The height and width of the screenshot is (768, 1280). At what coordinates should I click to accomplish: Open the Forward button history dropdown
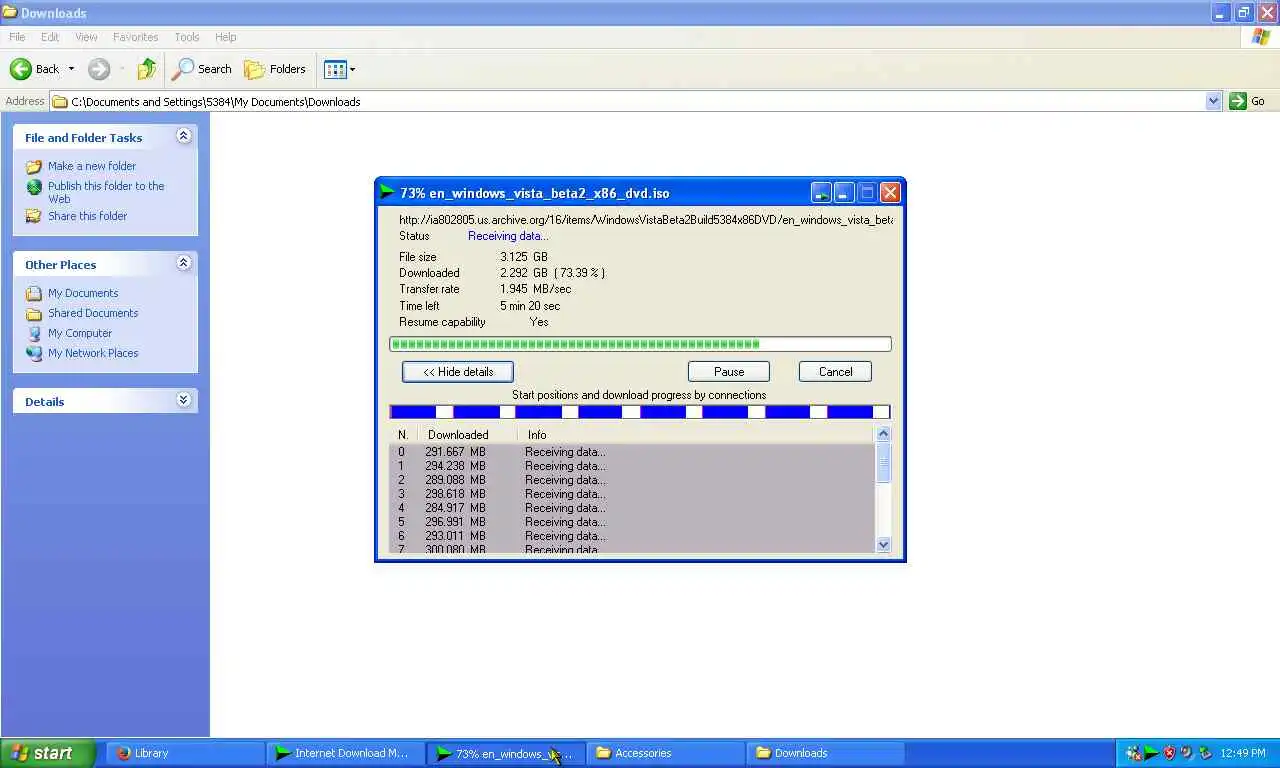(x=122, y=69)
